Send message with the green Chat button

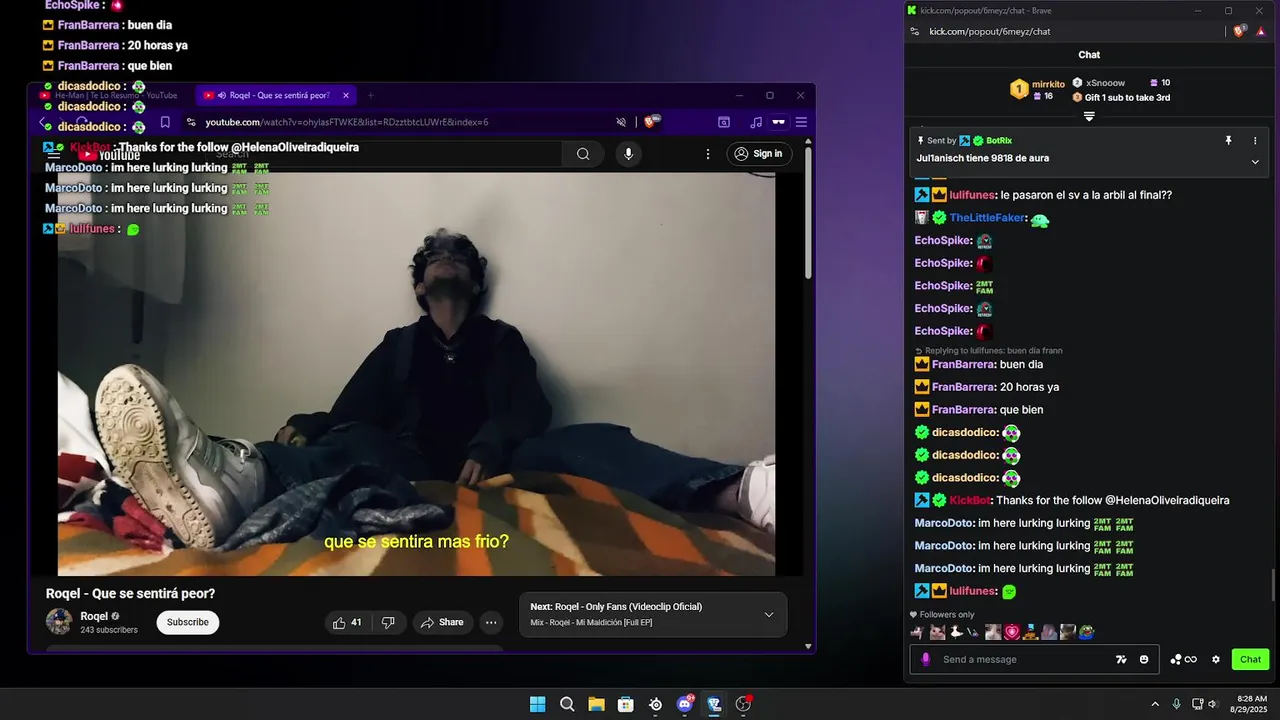click(x=1251, y=659)
